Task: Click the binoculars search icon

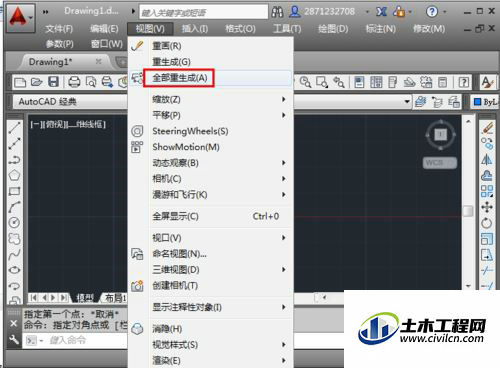Action: click(x=277, y=12)
